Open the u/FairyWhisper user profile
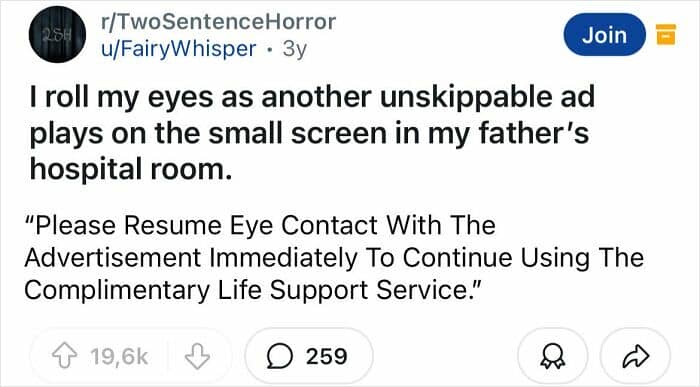The height and width of the screenshot is (387, 700). click(179, 49)
